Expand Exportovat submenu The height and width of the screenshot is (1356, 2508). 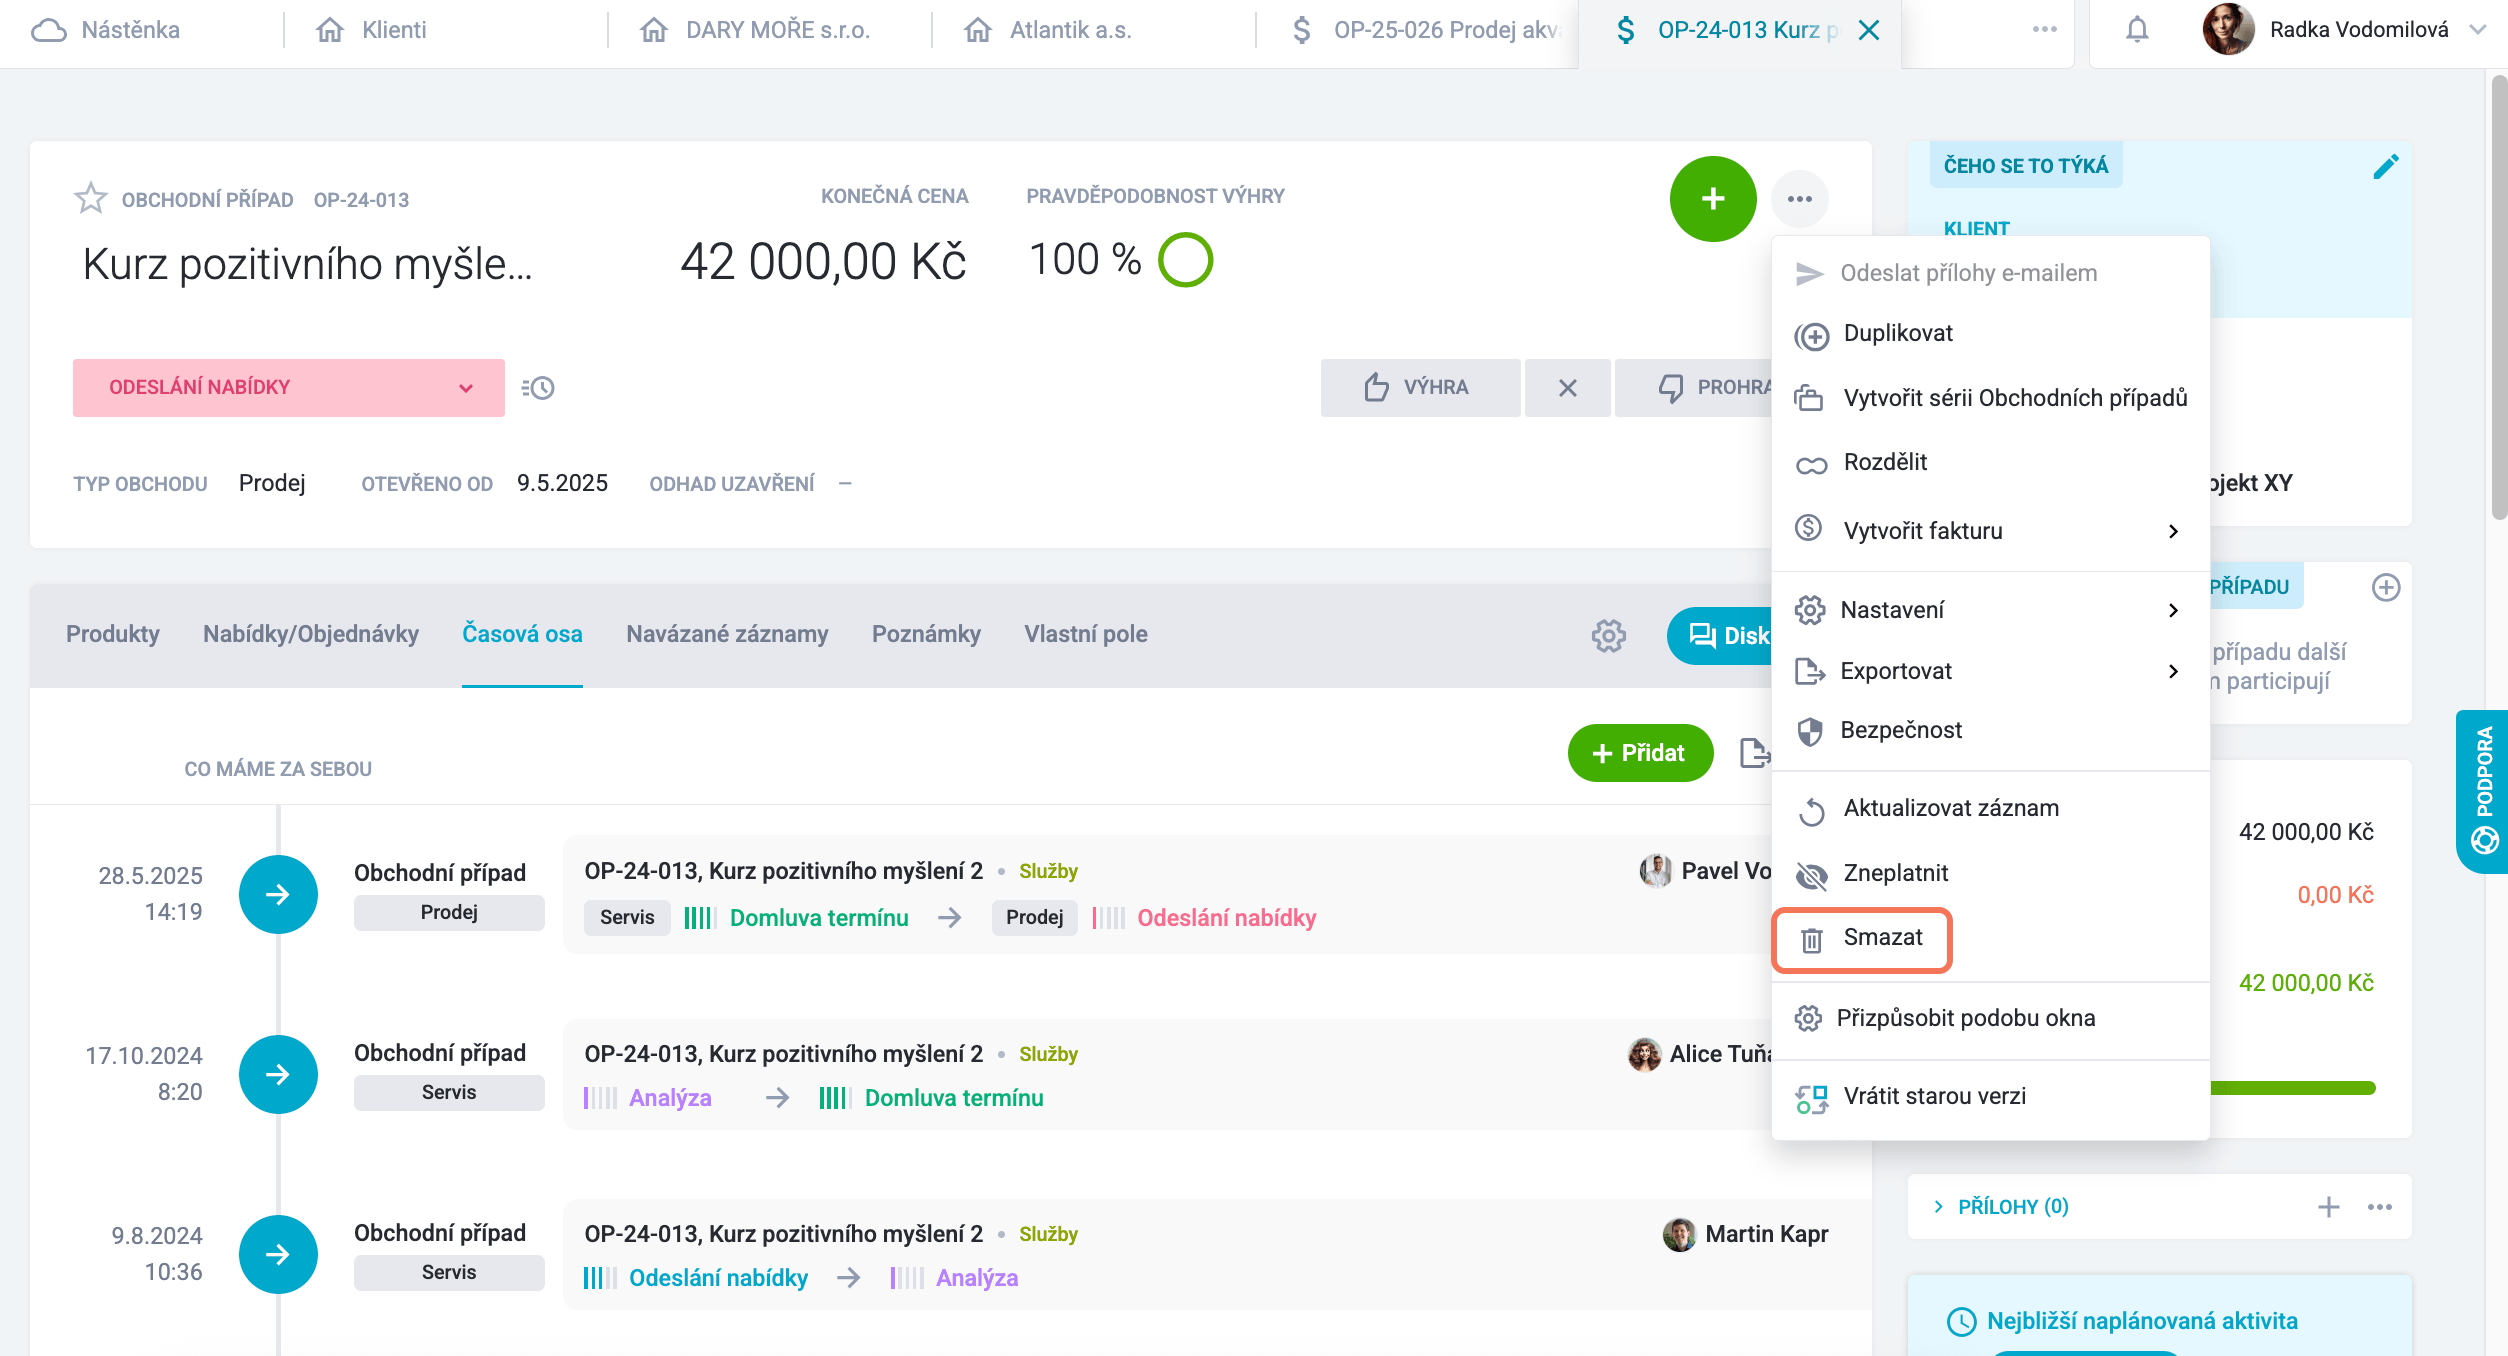(1990, 671)
